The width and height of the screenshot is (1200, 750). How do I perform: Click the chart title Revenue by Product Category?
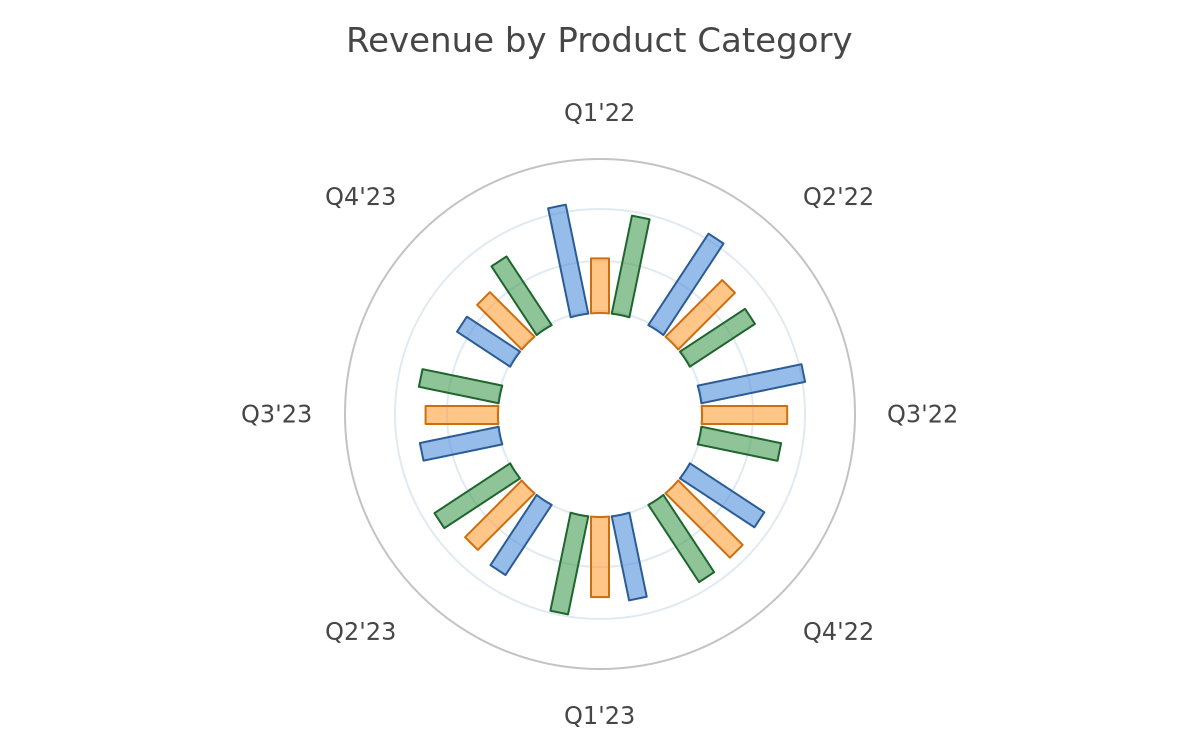pyautogui.click(x=599, y=42)
